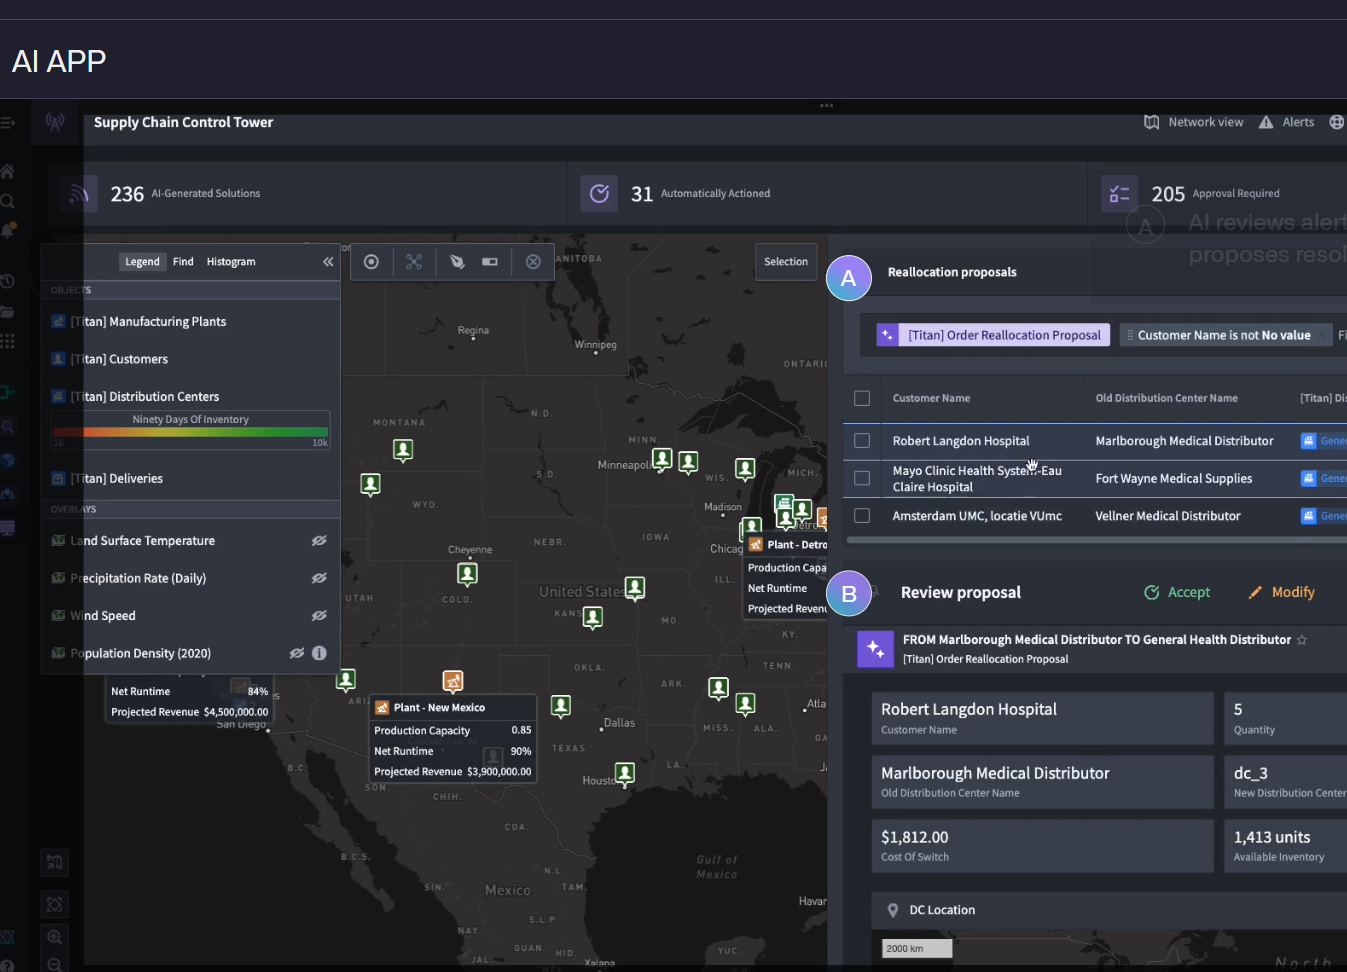Click the Ninety Days Of Inventory color gradient
The width and height of the screenshot is (1347, 972).
(x=190, y=432)
